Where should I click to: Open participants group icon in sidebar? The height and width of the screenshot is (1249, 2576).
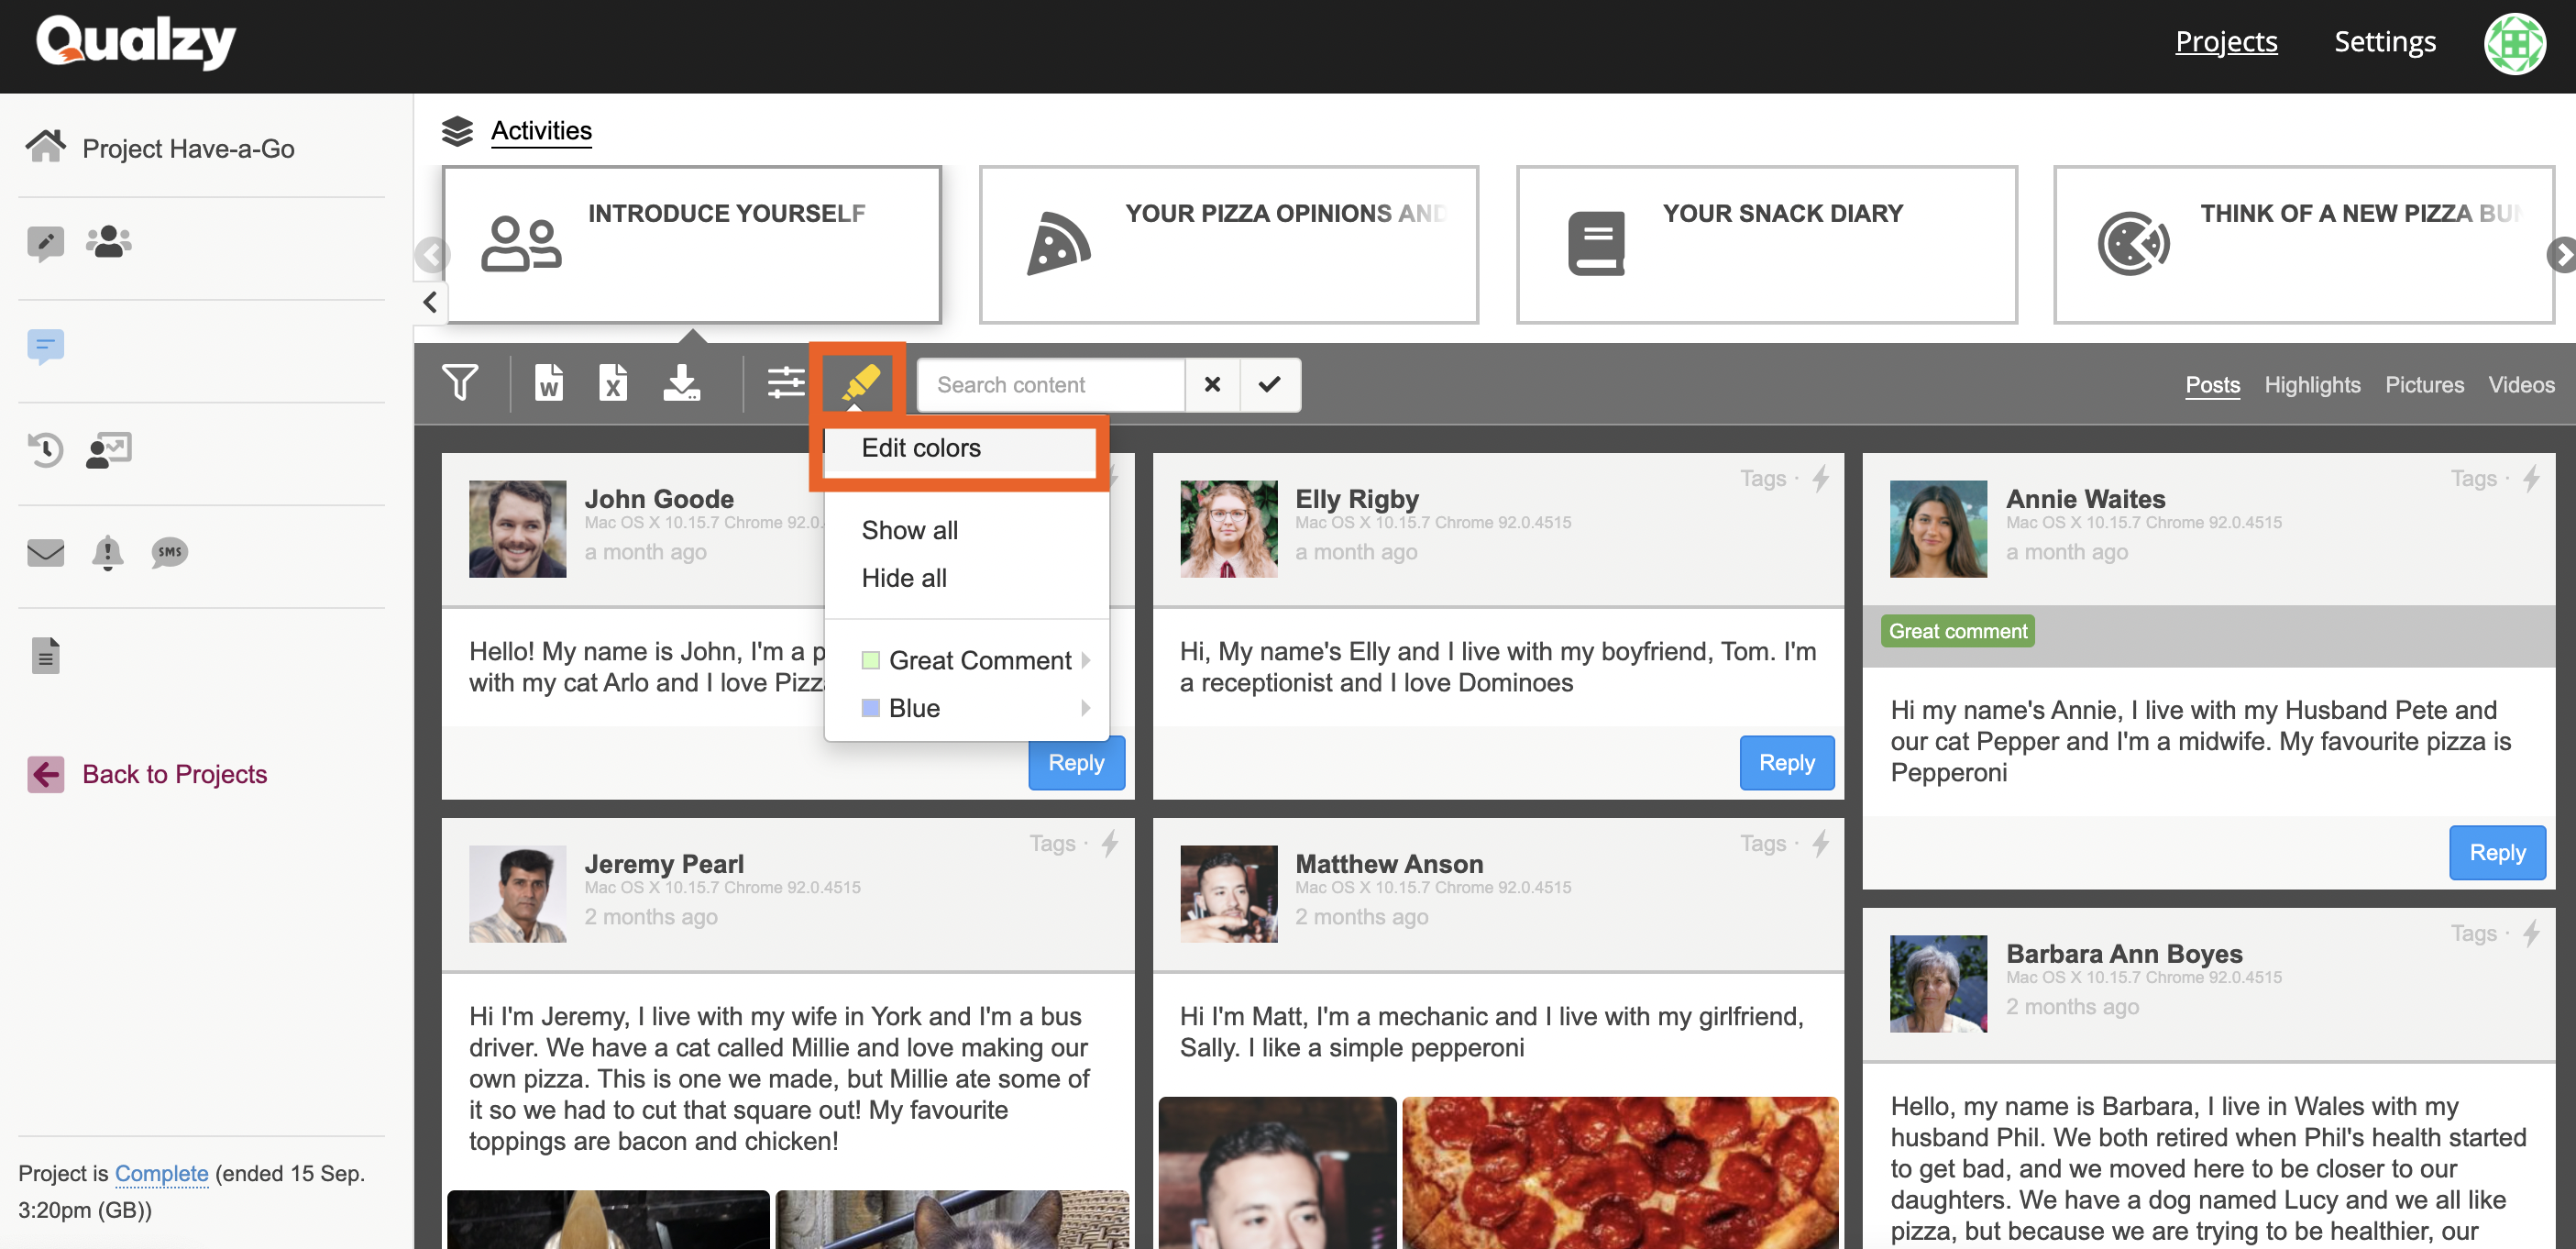click(x=108, y=241)
